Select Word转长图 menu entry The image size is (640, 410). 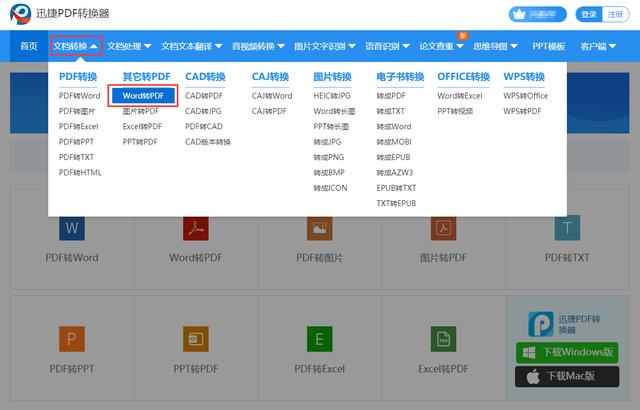(x=334, y=111)
